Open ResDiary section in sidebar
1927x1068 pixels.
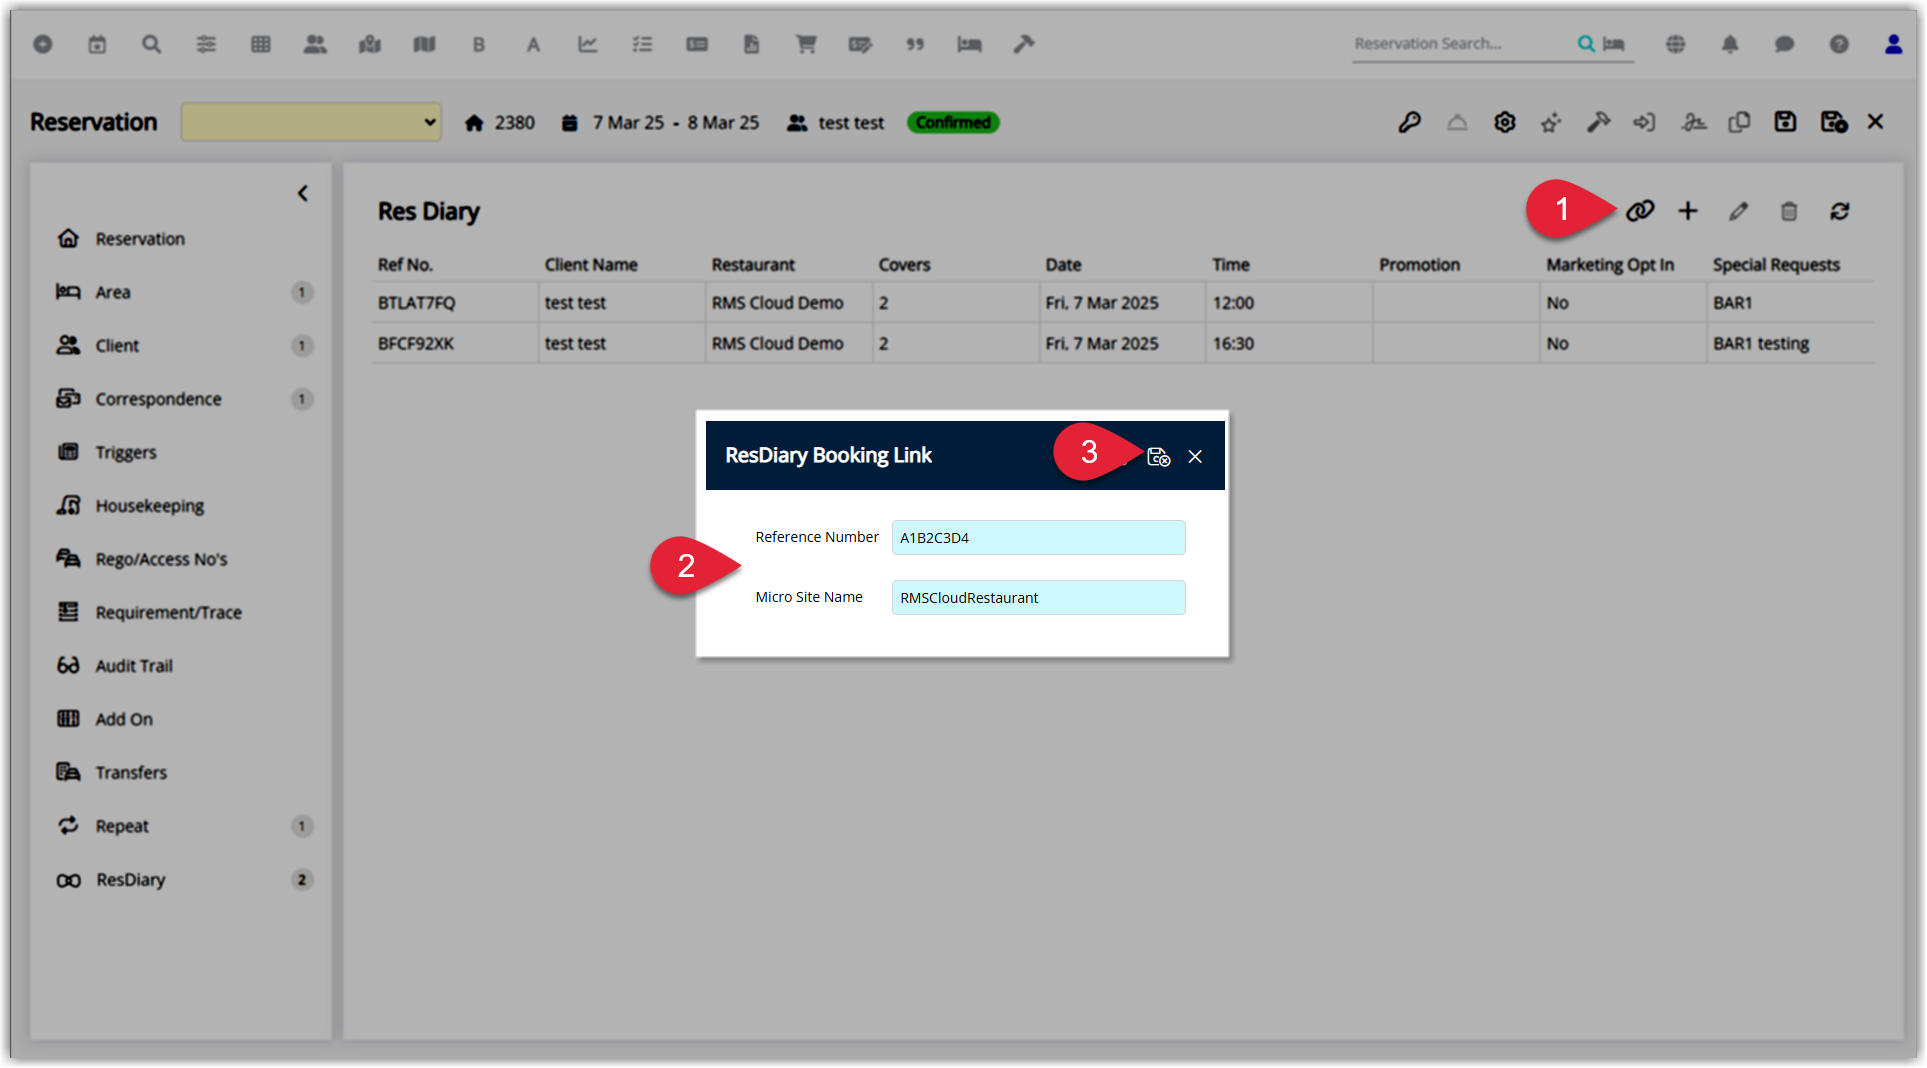[x=130, y=880]
